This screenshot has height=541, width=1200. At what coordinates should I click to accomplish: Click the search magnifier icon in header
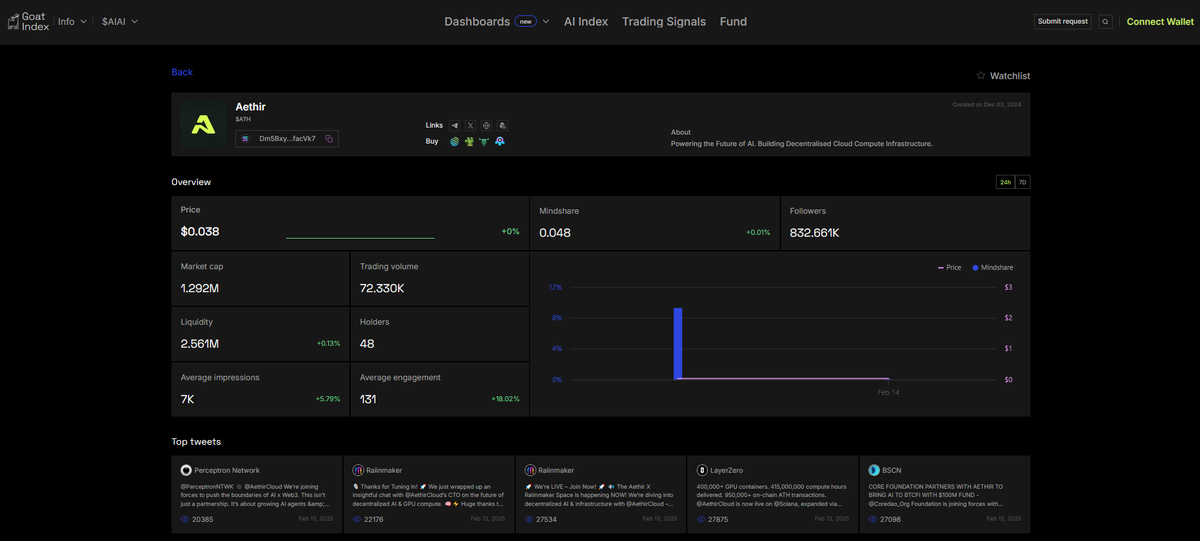(x=1105, y=21)
